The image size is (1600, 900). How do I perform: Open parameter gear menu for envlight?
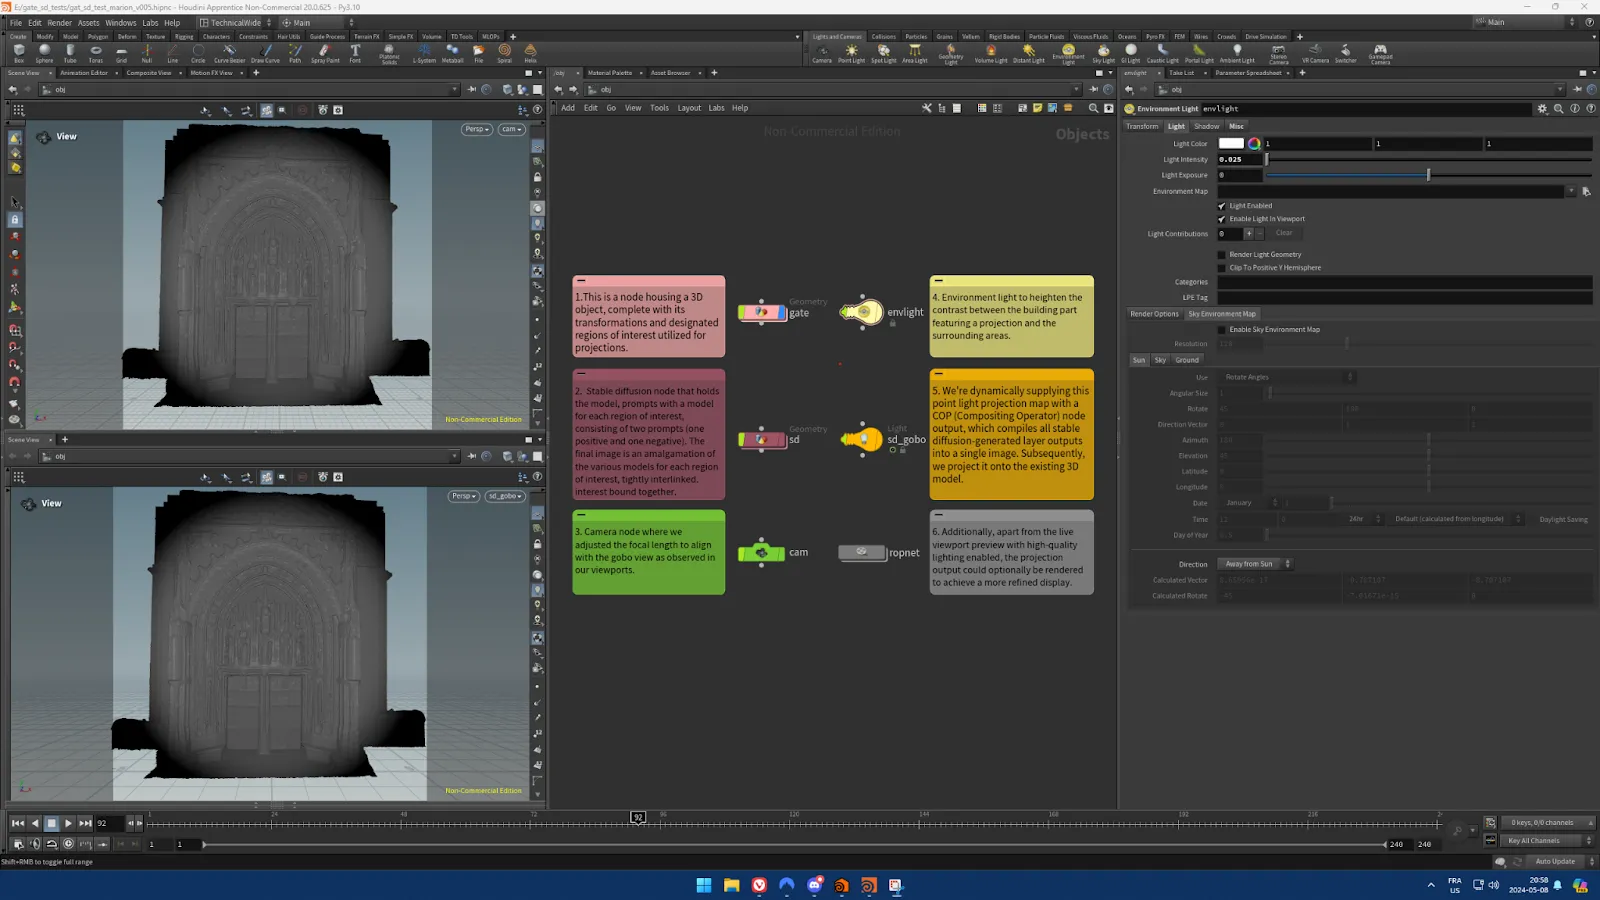(1542, 108)
